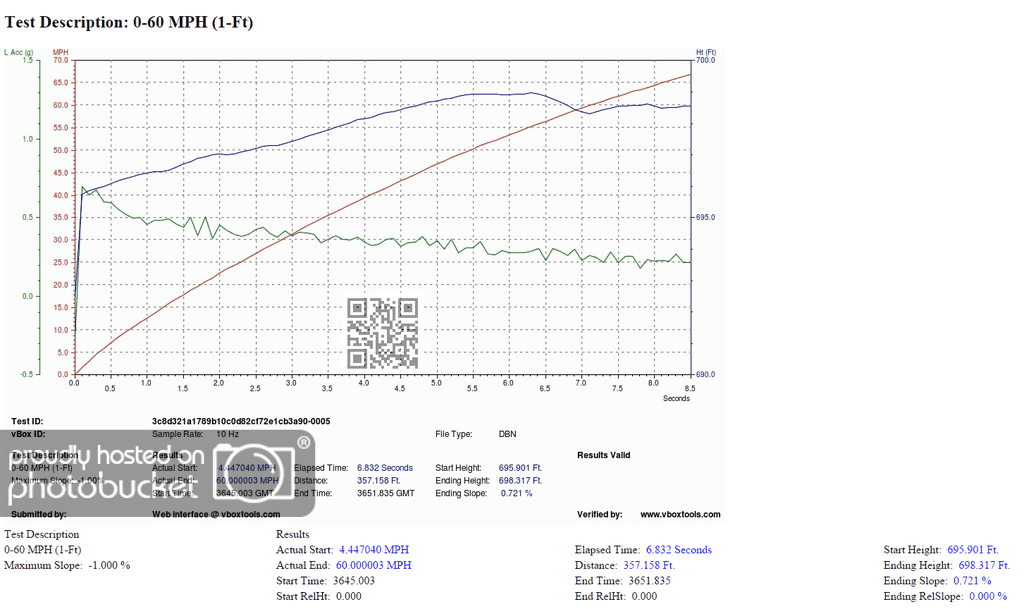Click the "8.5" seconds axis tick
Viewport: 1024px width, 609px height.
tap(690, 388)
